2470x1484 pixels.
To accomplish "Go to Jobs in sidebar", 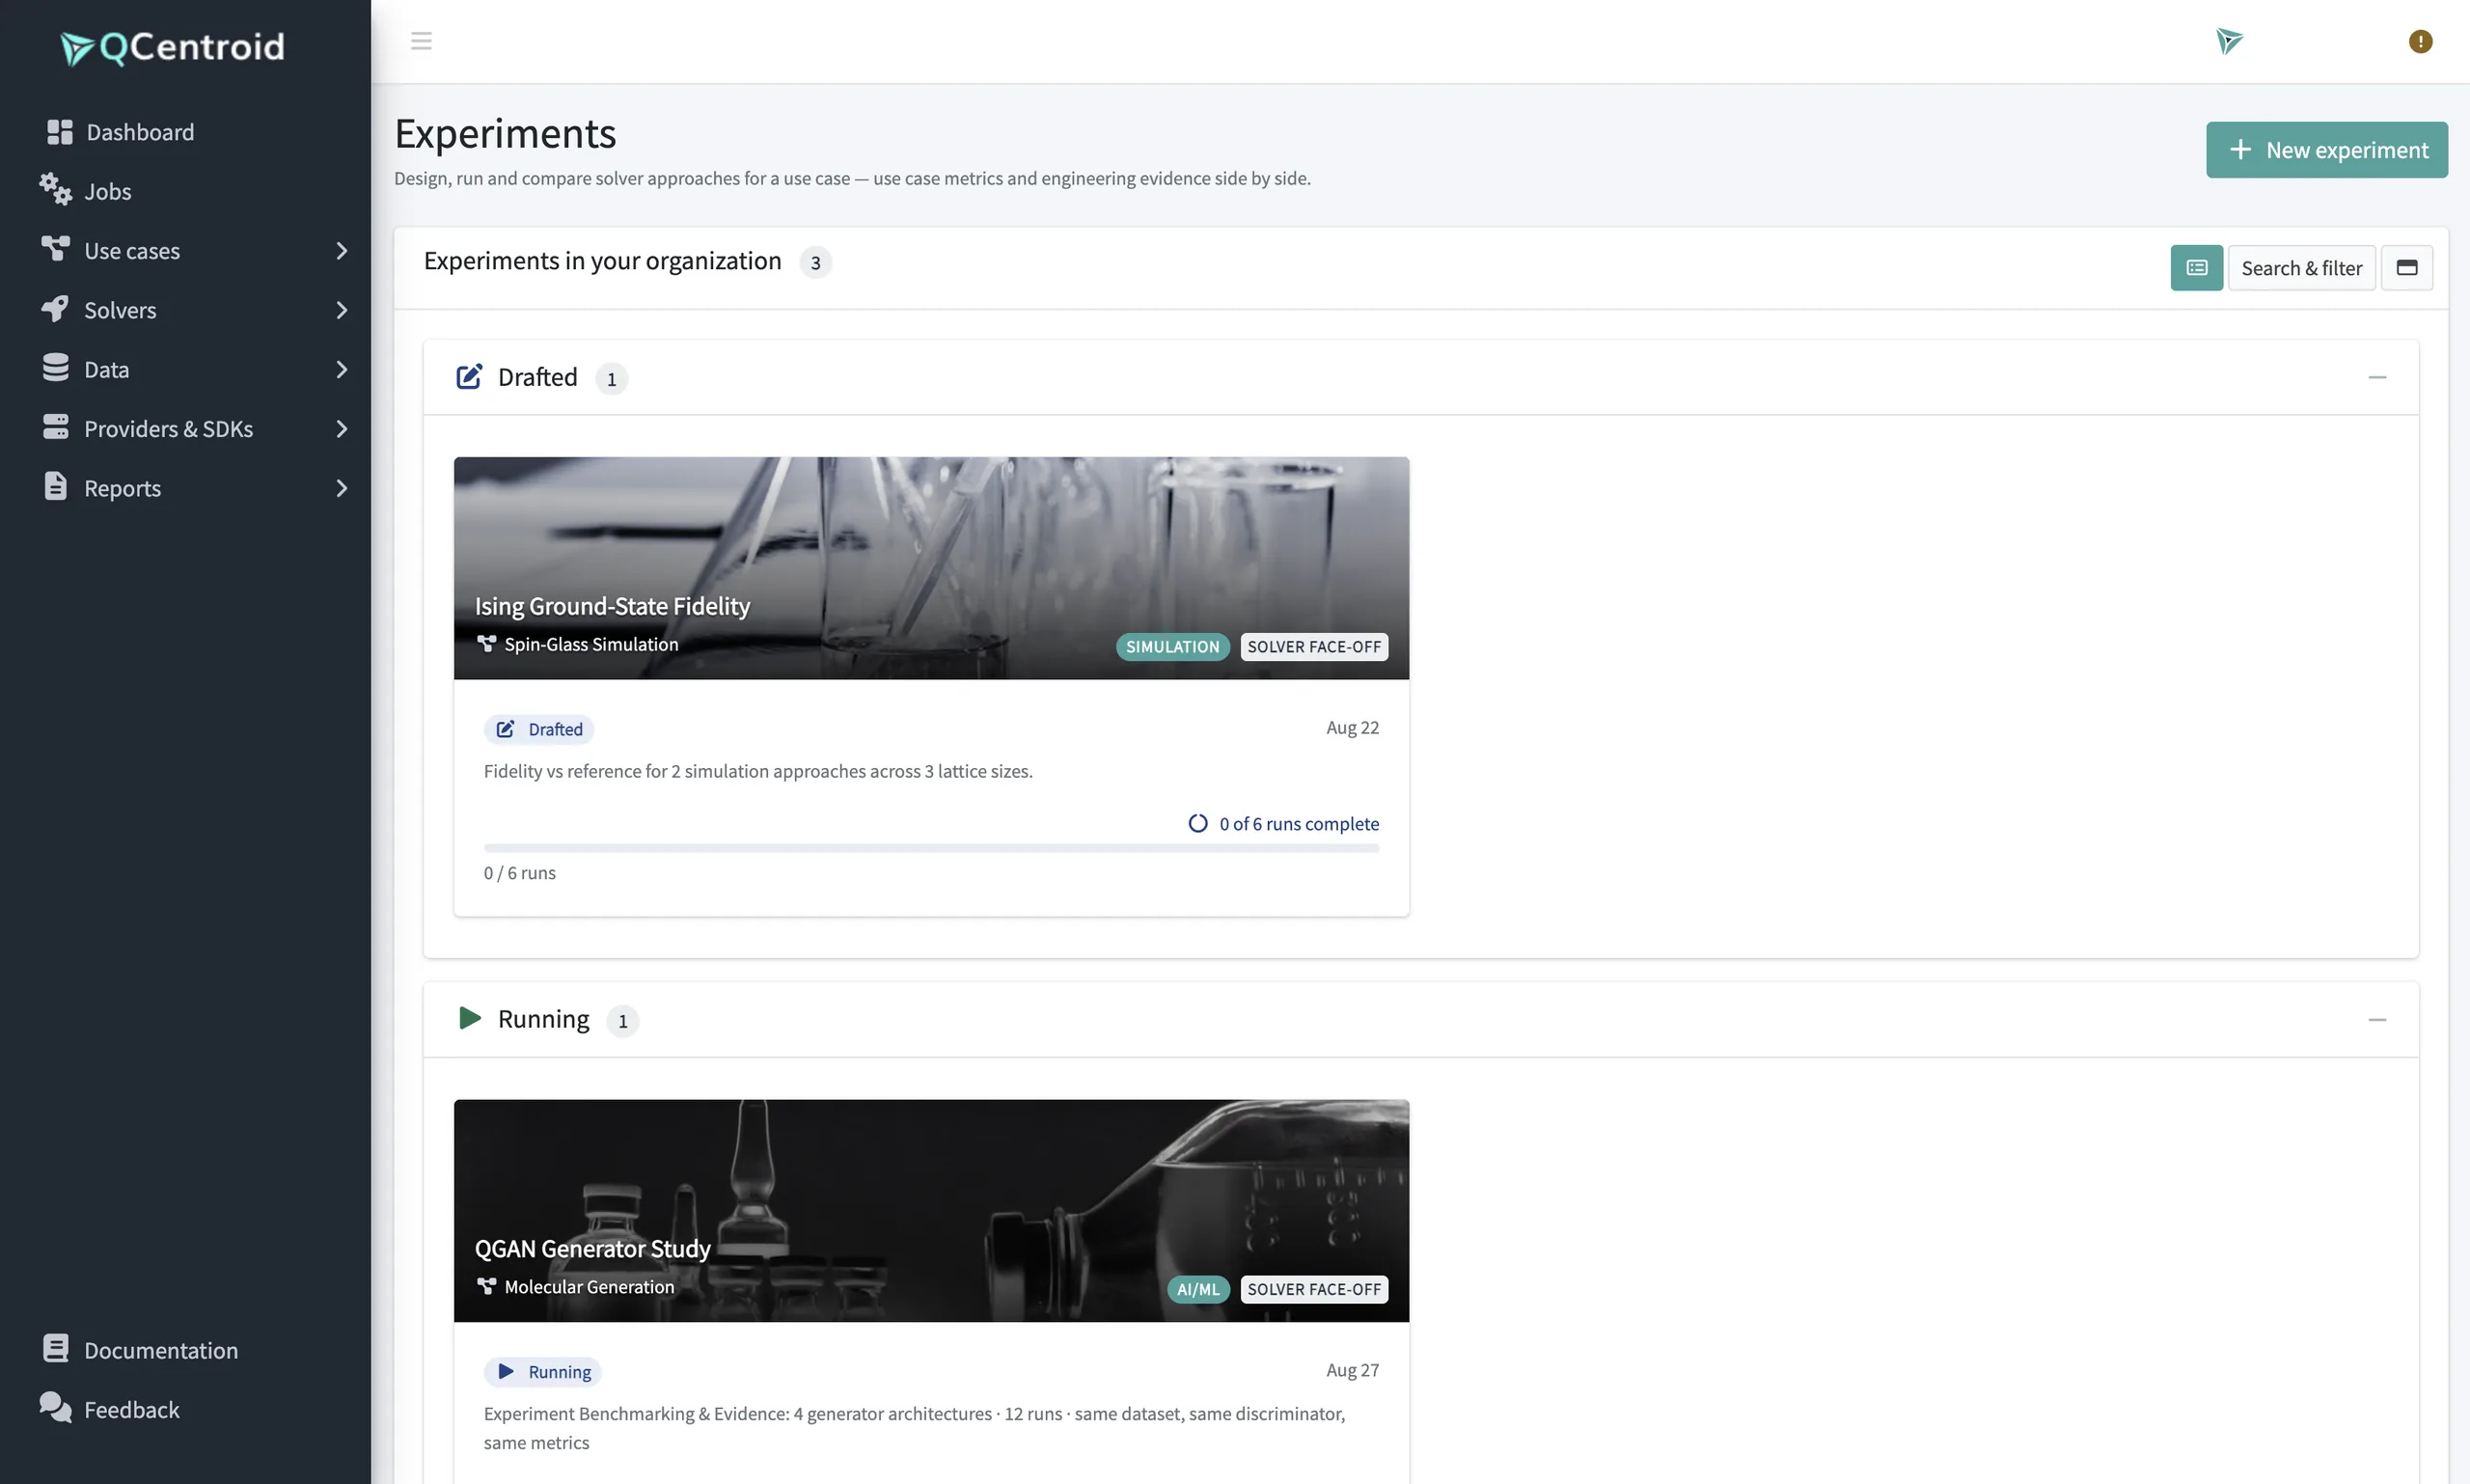I will [x=185, y=191].
